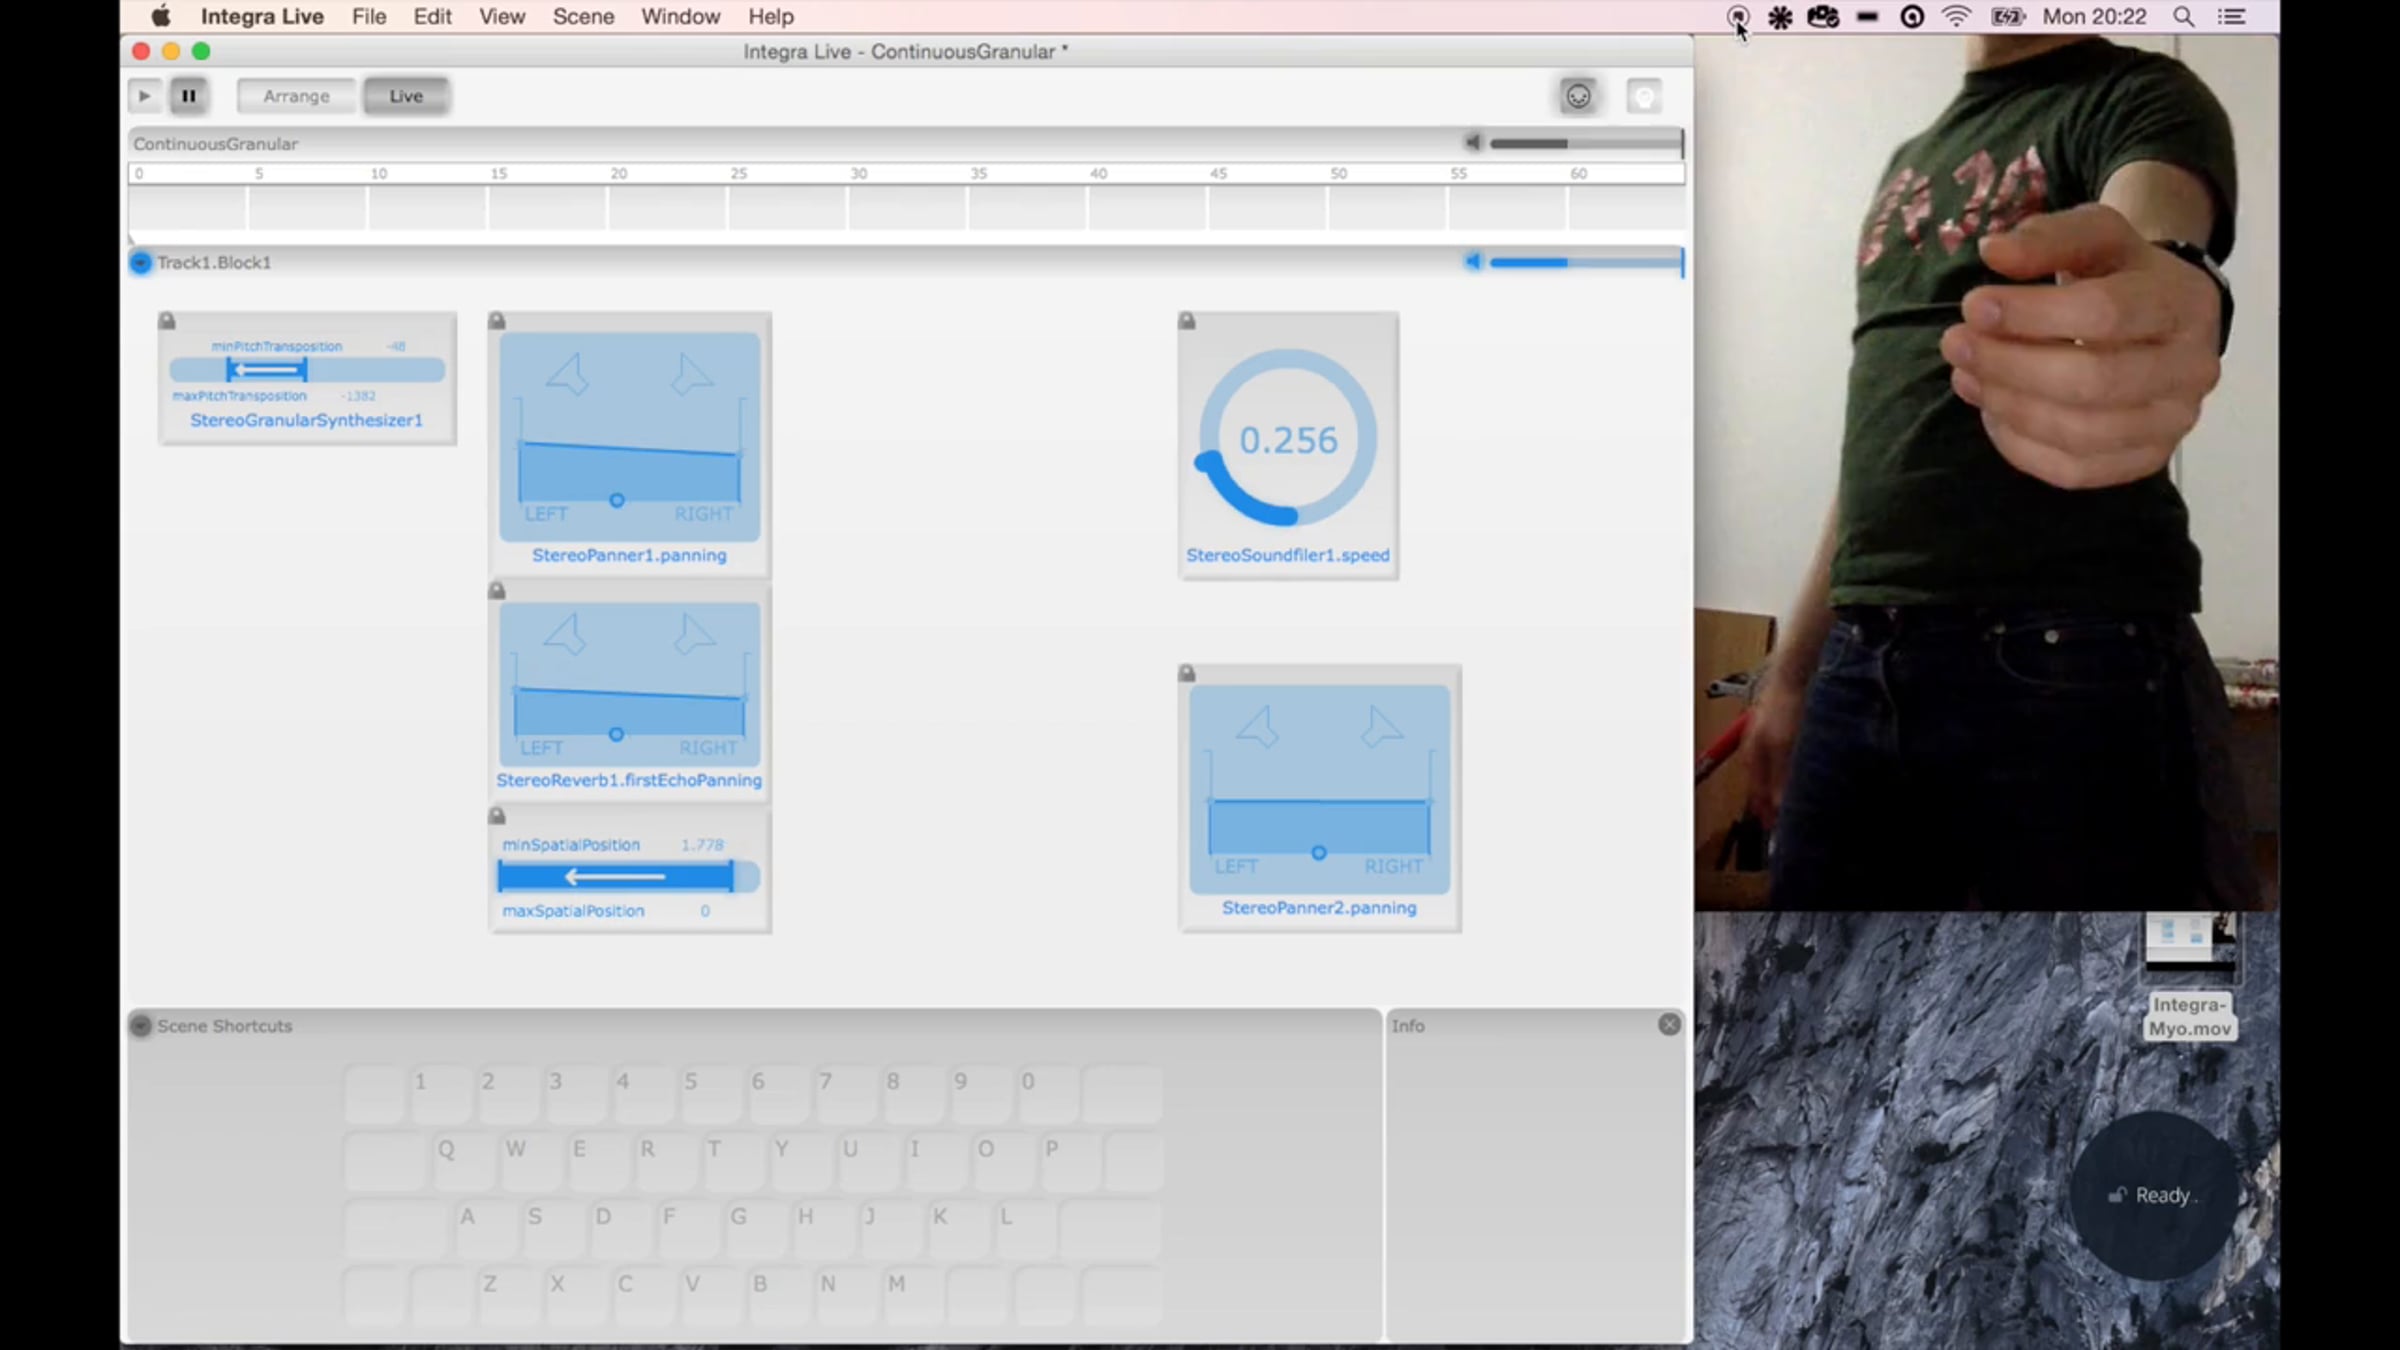
Task: Click the Q key in Scene Shortcuts
Action: coord(464,1161)
